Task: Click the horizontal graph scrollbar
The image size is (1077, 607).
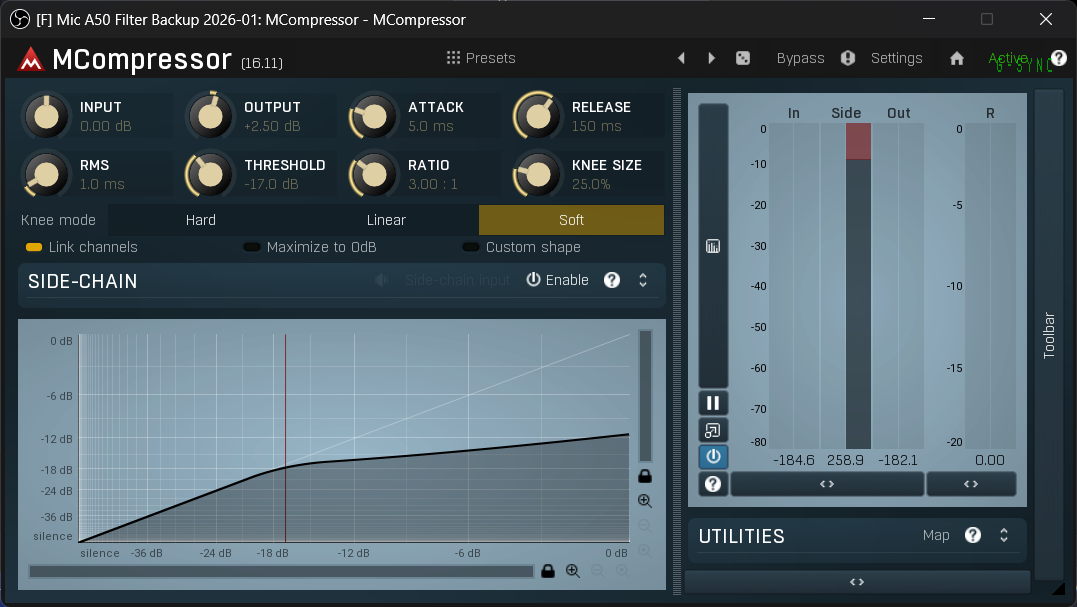Action: (x=281, y=571)
